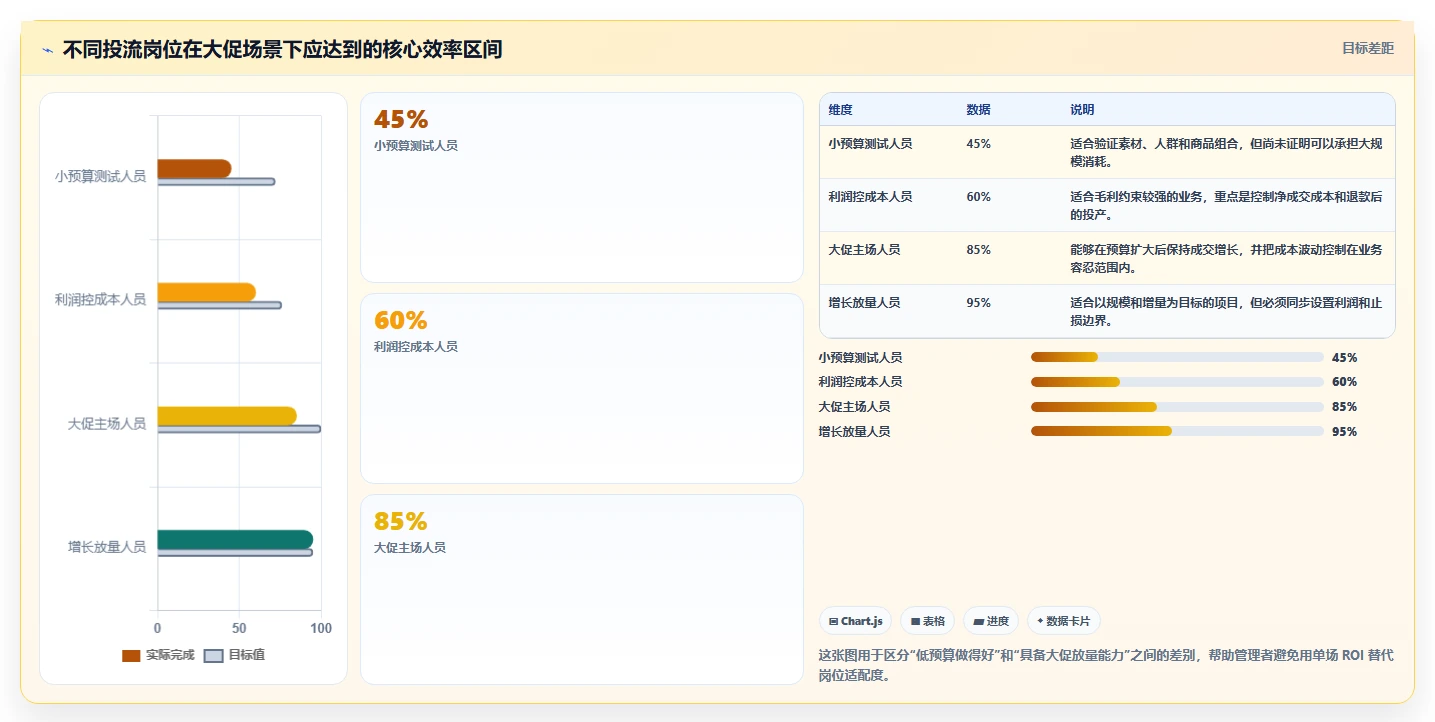The height and width of the screenshot is (722, 1435).
Task: Click the small blue icon before the title
Action: click(x=48, y=50)
